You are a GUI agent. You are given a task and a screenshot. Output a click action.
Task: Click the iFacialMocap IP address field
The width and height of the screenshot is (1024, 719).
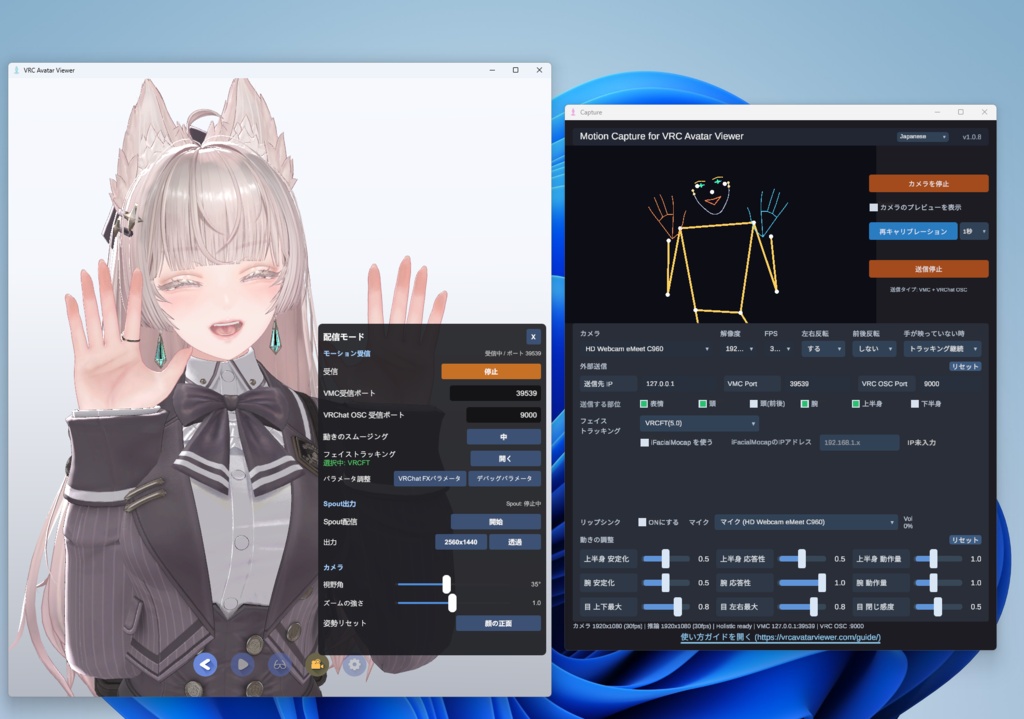point(859,443)
